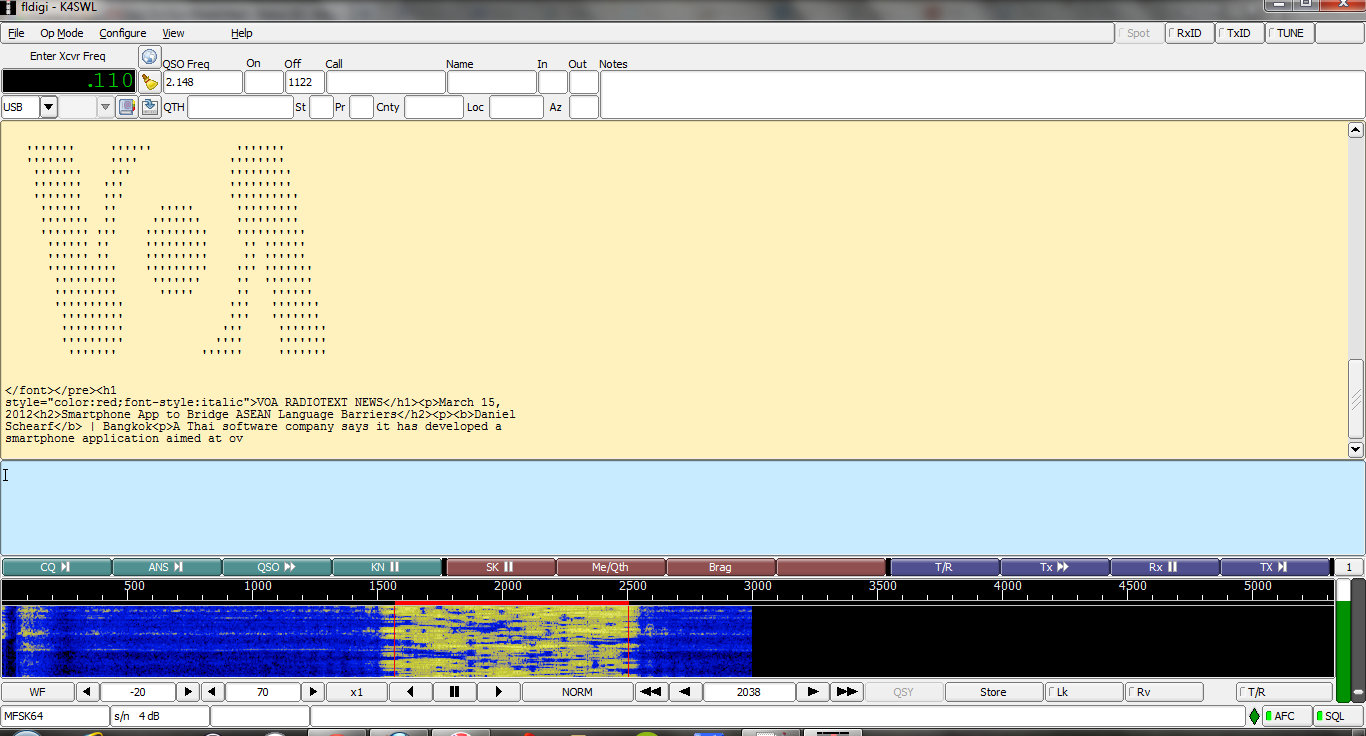Toggle the TUNE button

click(x=1290, y=33)
